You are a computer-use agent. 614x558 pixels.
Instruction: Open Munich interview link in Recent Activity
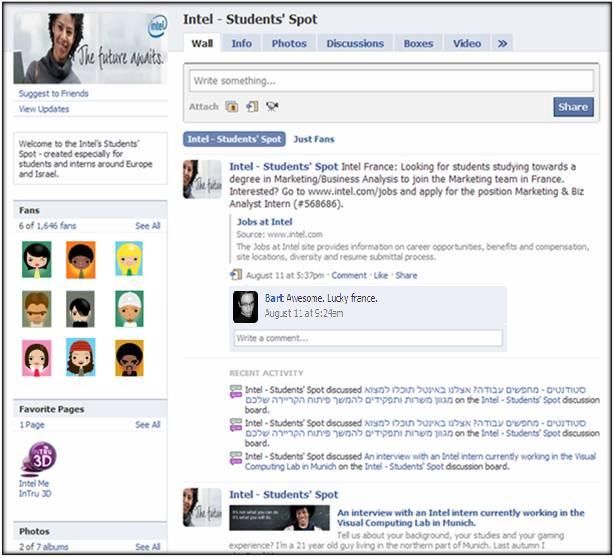coord(420,461)
